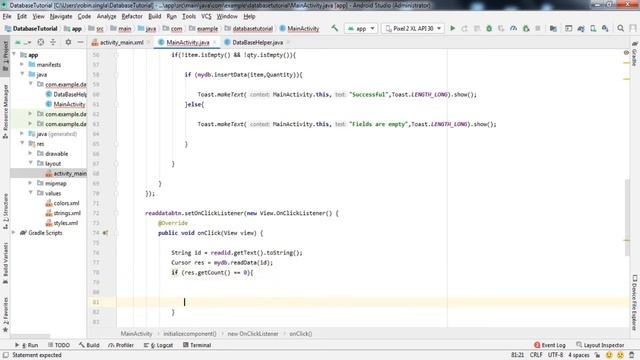Close the MainActivity.java tab

pos(214,42)
